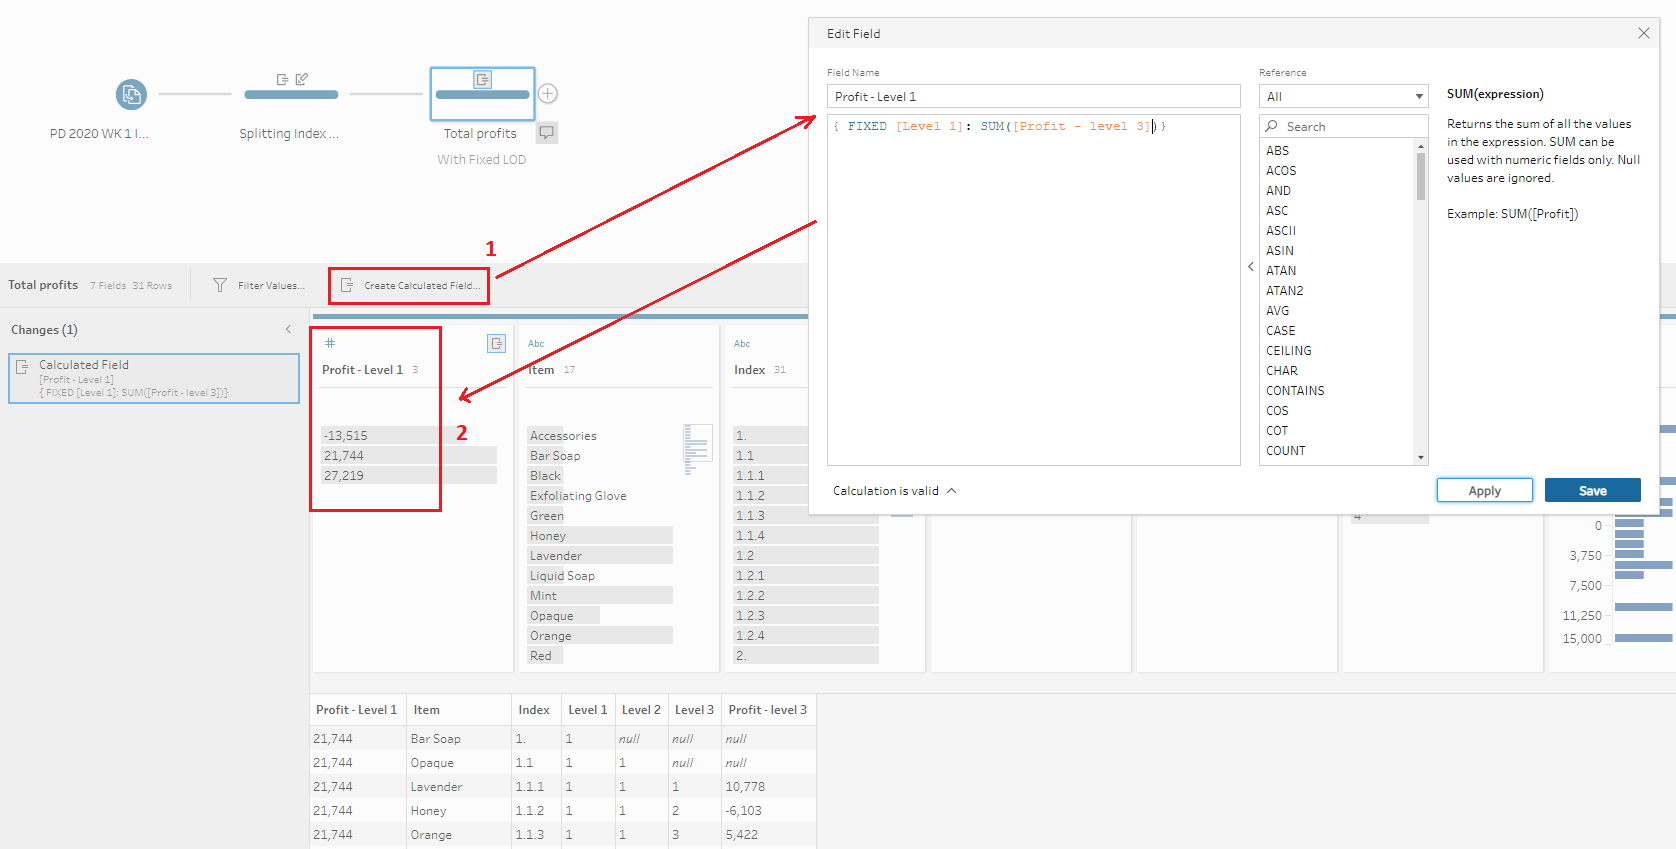Viewport: 1676px width, 849px height.
Task: Select value 1.2.1 in the Index card
Action: 806,576
